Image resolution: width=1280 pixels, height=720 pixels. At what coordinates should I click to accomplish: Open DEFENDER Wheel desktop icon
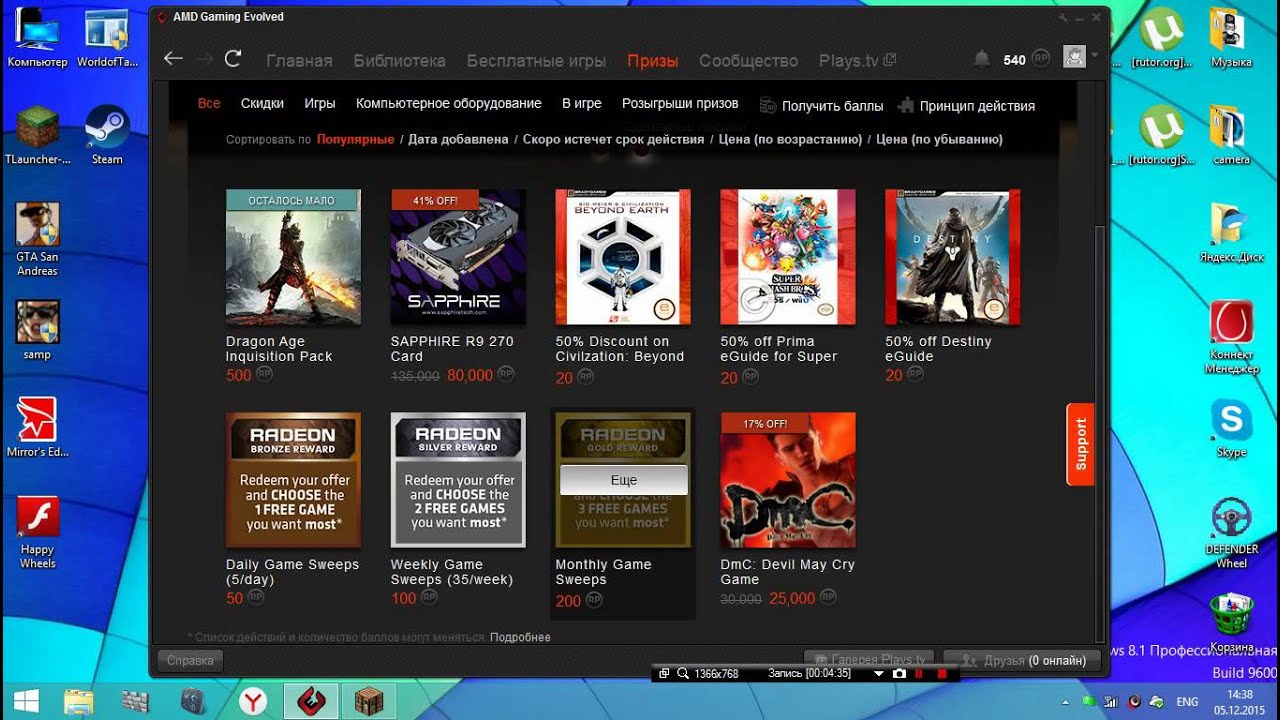point(1231,532)
